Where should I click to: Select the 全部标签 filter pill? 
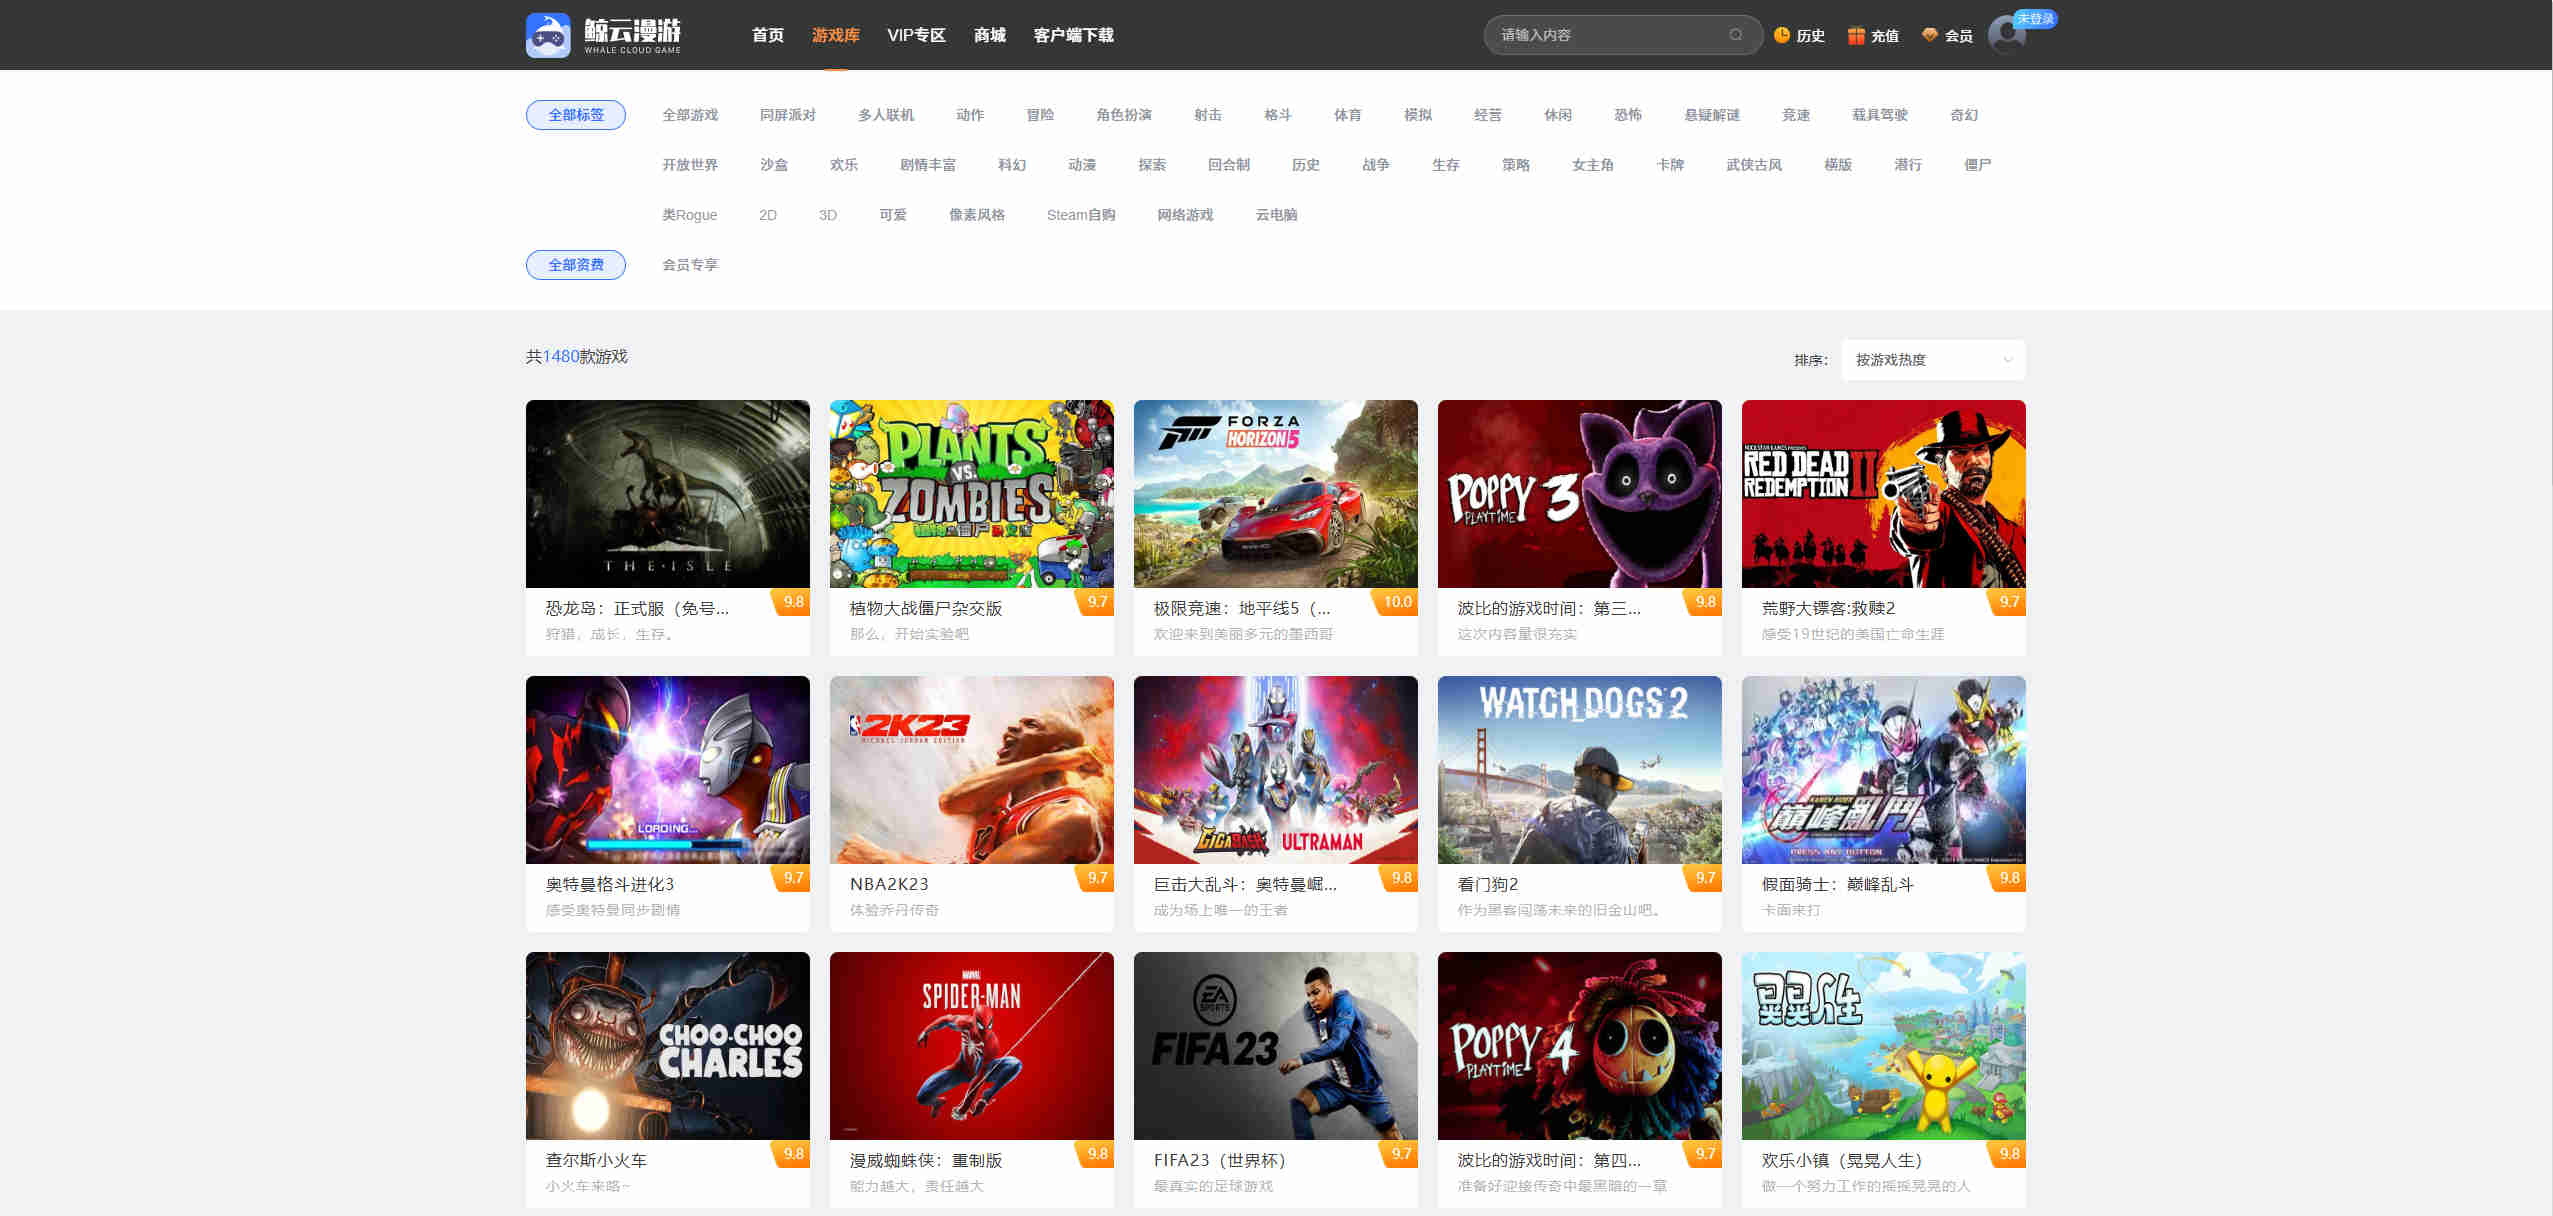576,115
